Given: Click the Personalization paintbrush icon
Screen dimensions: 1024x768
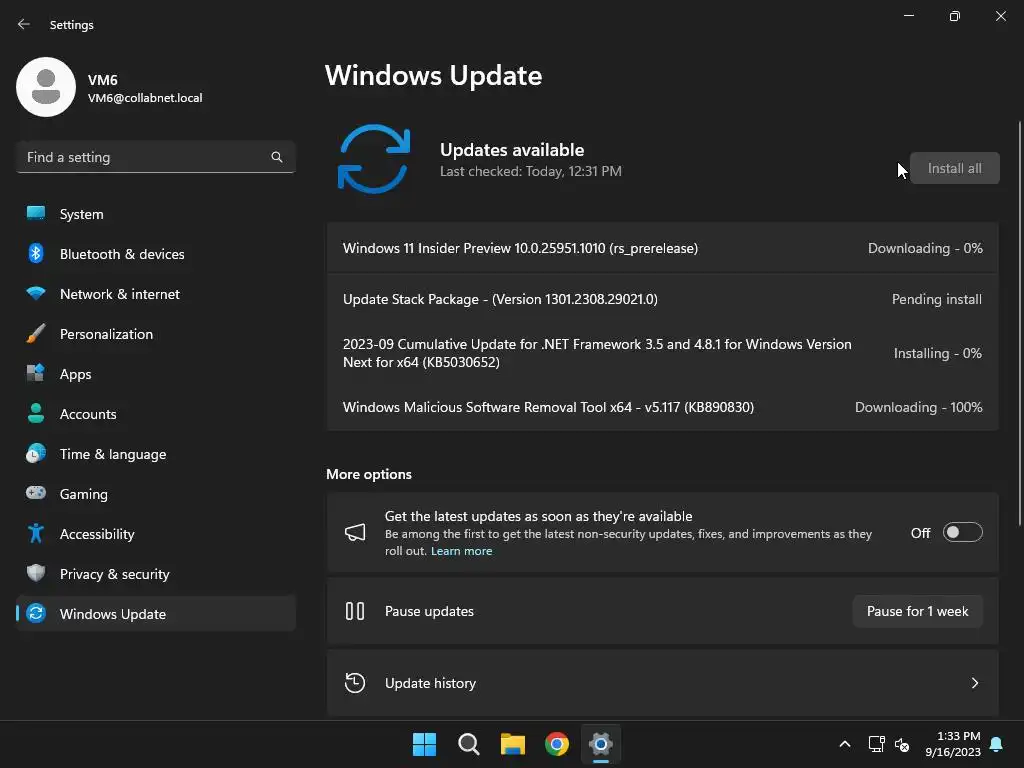Looking at the screenshot, I should 36,334.
